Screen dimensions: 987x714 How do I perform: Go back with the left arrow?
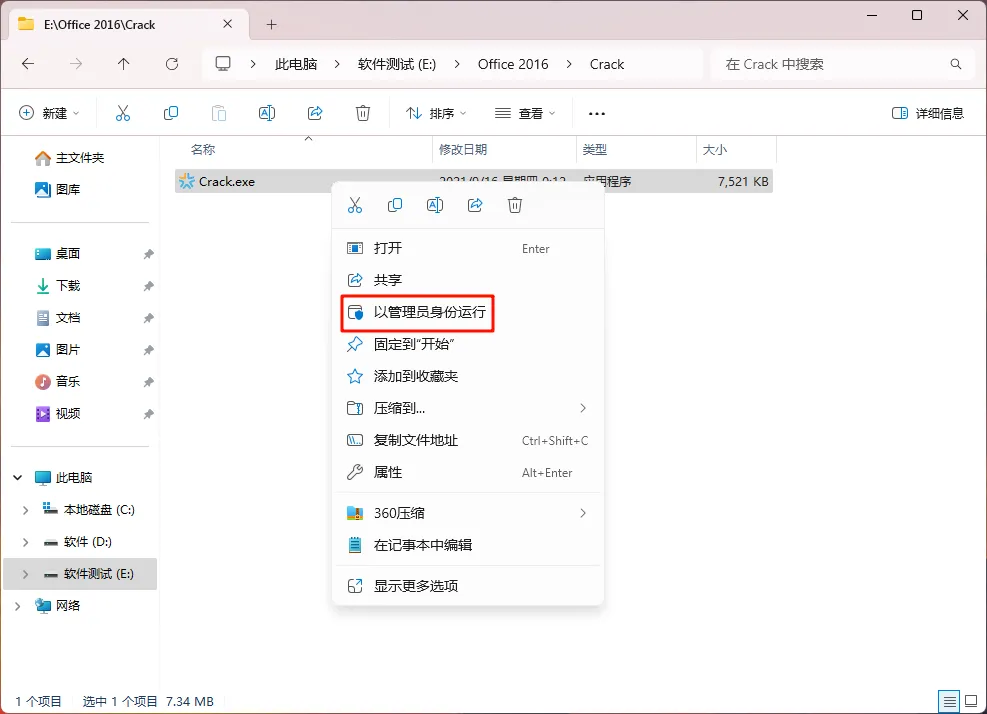pyautogui.click(x=28, y=64)
